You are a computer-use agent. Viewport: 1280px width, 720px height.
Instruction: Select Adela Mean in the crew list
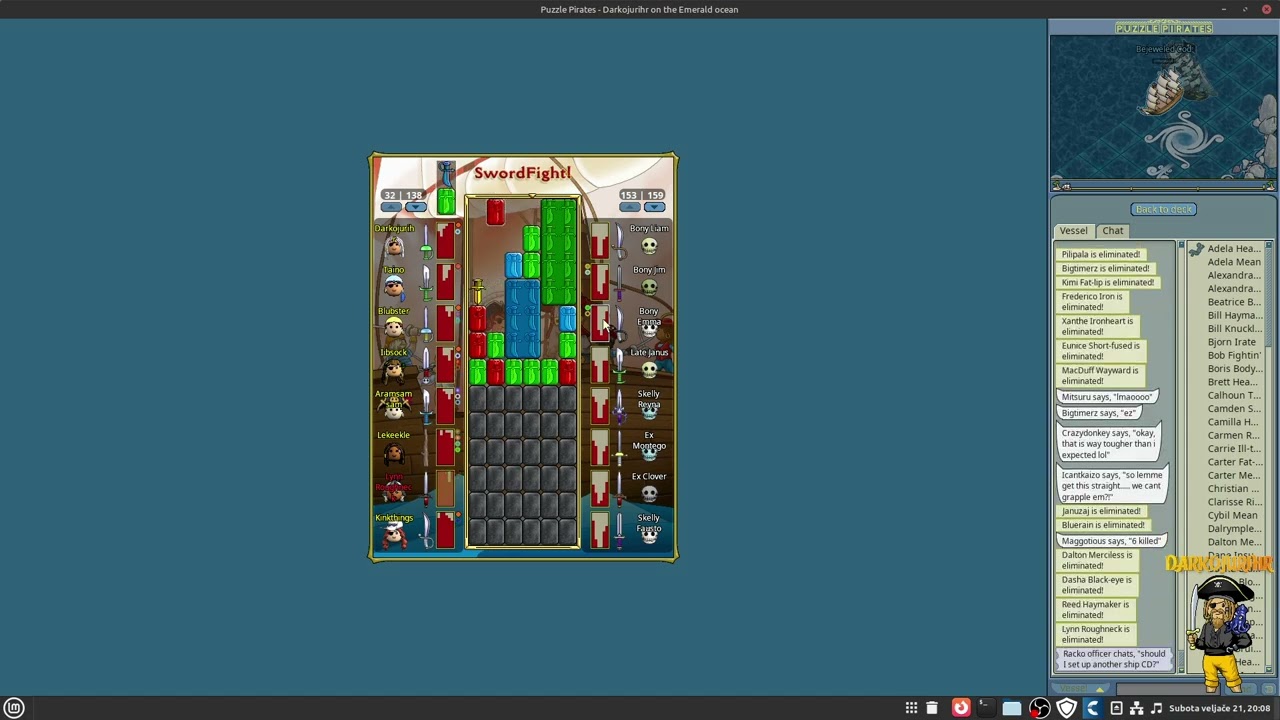(1234, 262)
